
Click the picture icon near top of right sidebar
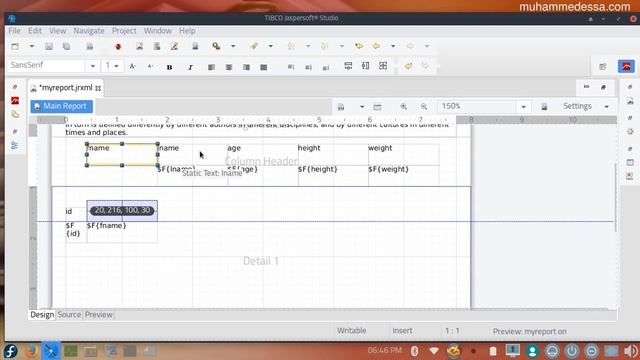click(x=630, y=101)
